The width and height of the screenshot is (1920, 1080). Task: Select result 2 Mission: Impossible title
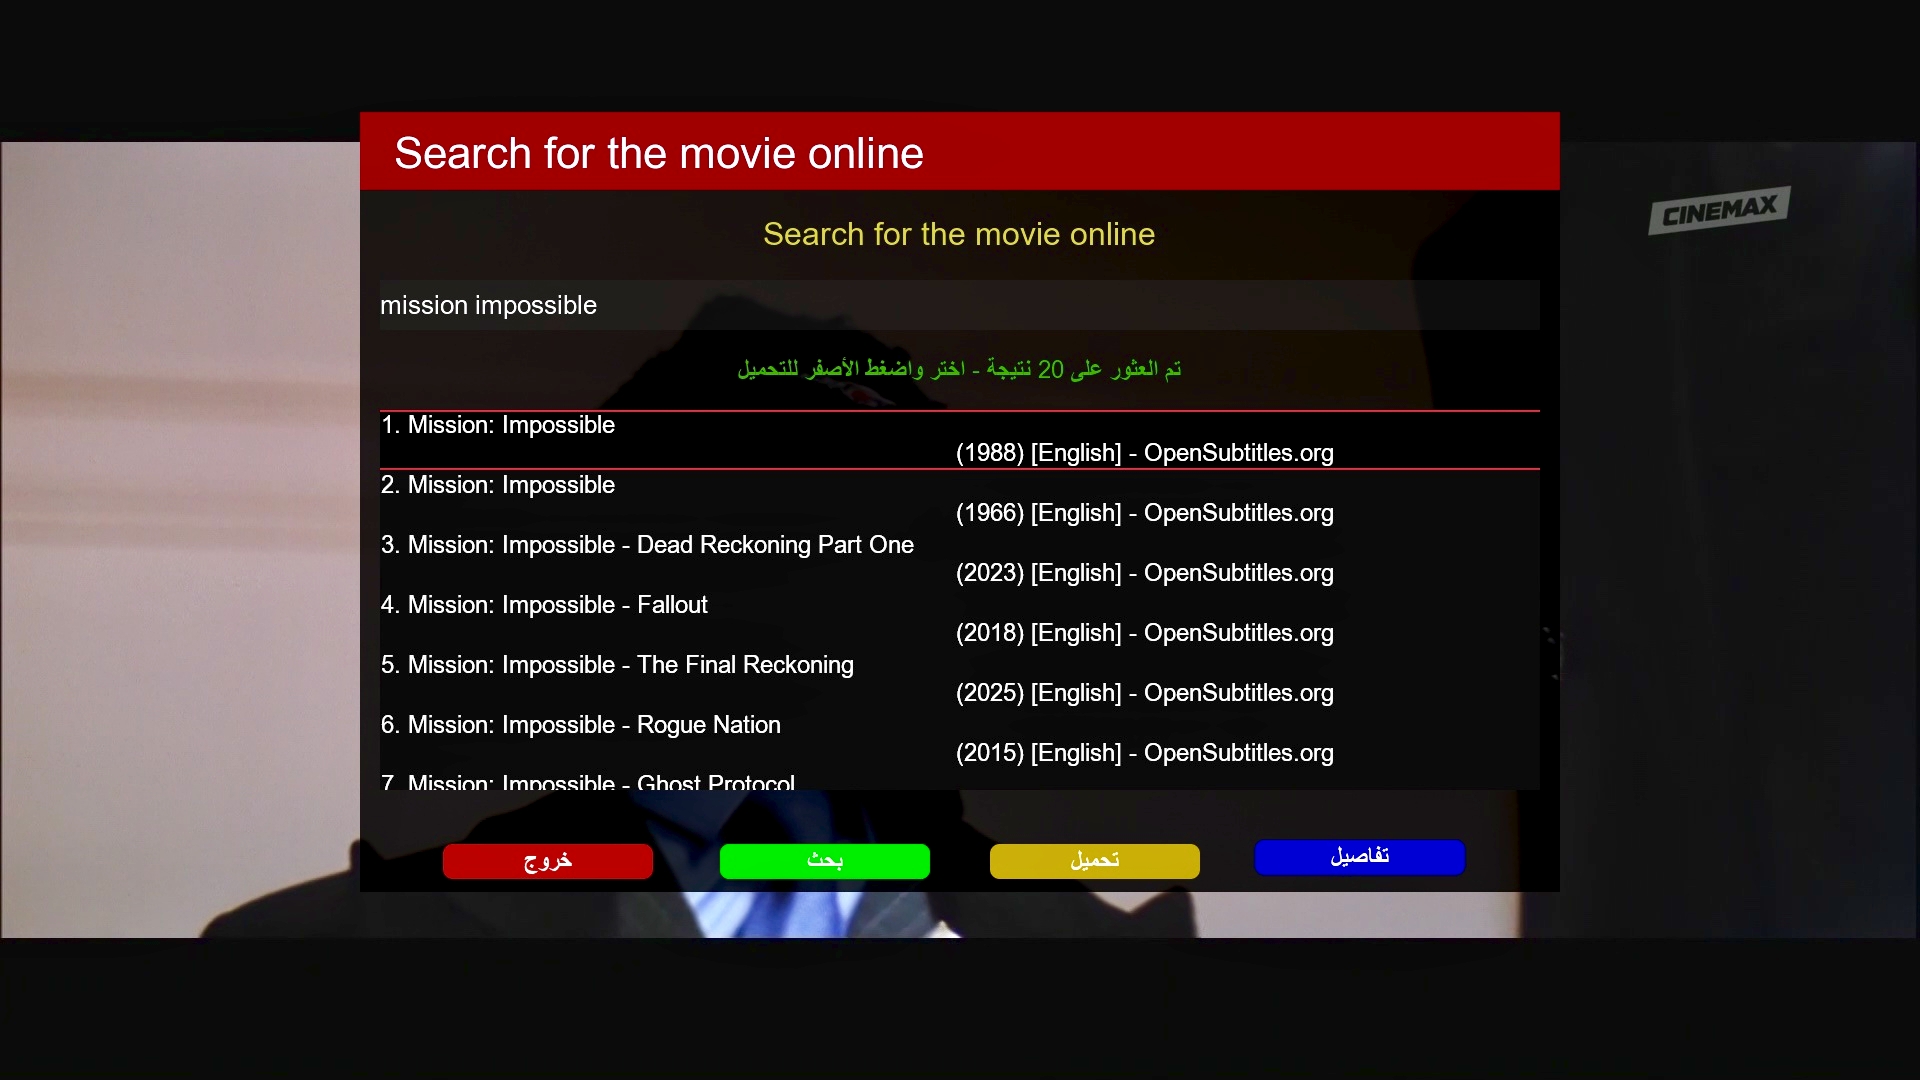click(498, 485)
